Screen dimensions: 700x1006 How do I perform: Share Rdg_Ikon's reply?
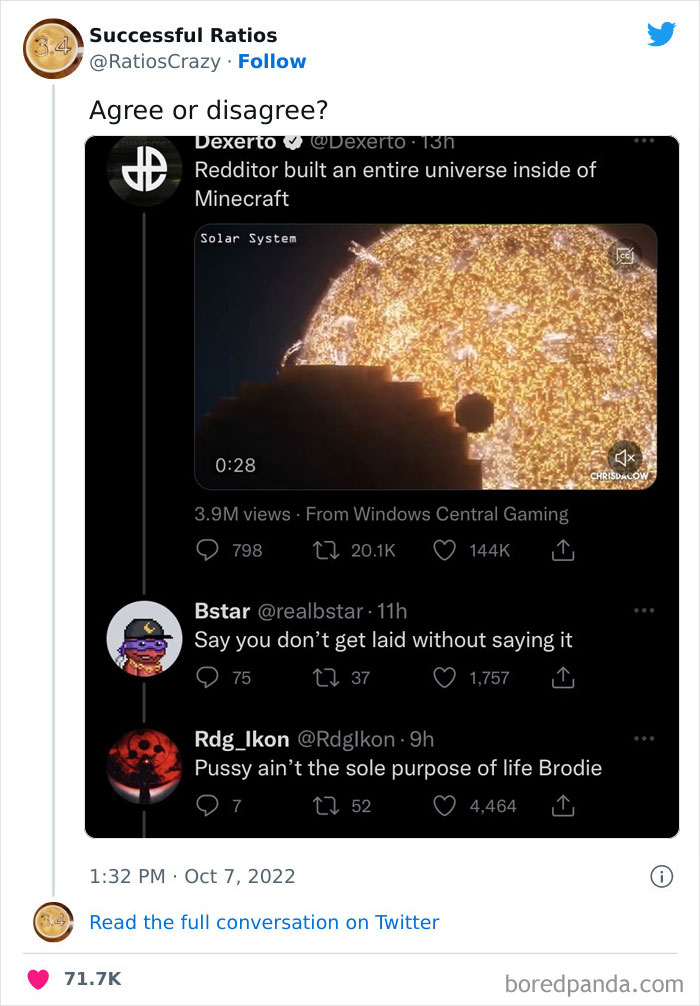[x=562, y=805]
